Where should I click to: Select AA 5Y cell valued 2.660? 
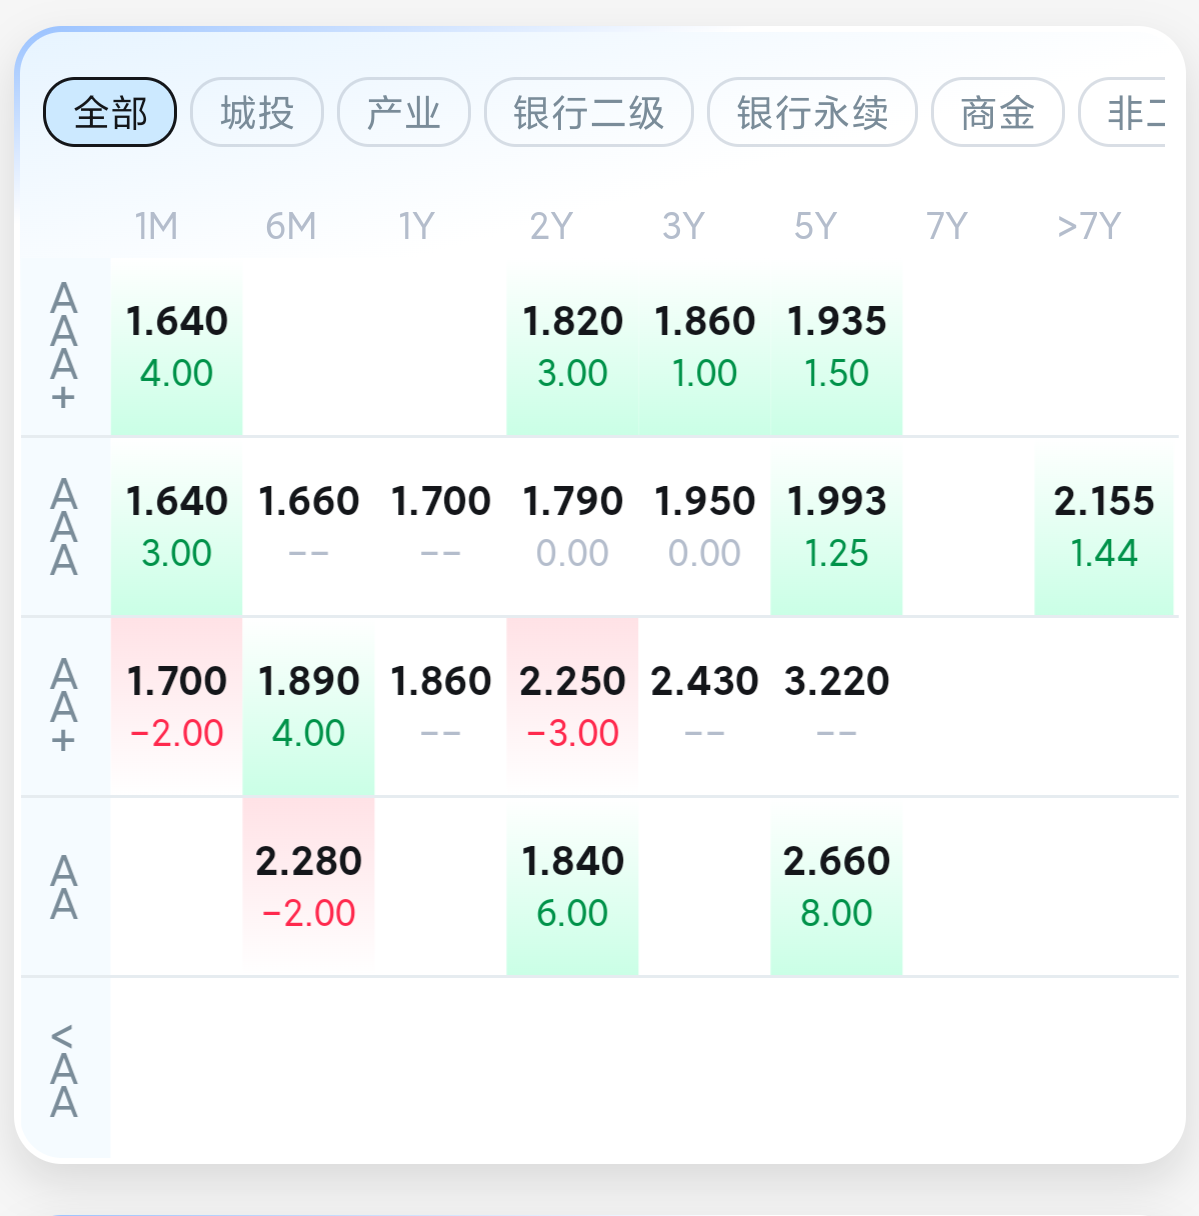pos(836,886)
